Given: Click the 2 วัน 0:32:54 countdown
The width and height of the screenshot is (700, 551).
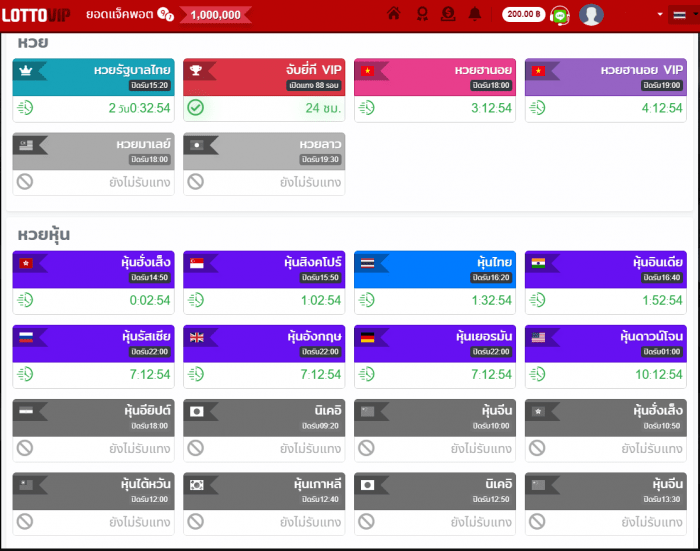Looking at the screenshot, I should (x=139, y=108).
